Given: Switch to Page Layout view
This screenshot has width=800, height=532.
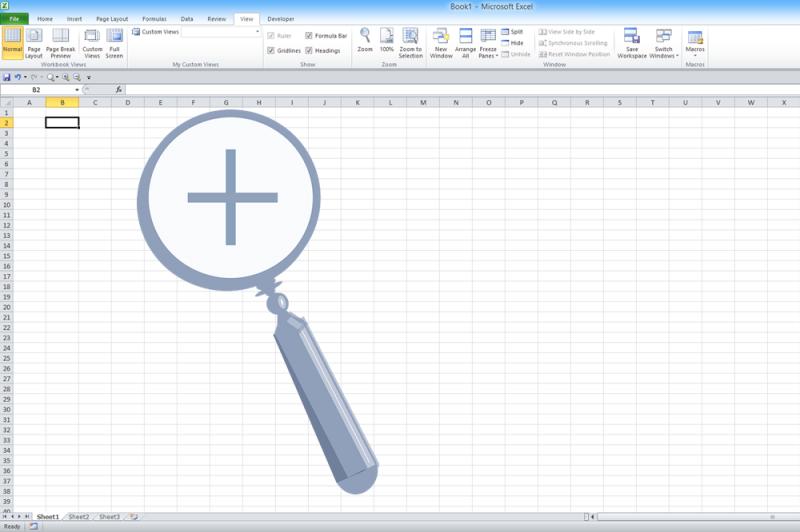Looking at the screenshot, I should [34, 43].
